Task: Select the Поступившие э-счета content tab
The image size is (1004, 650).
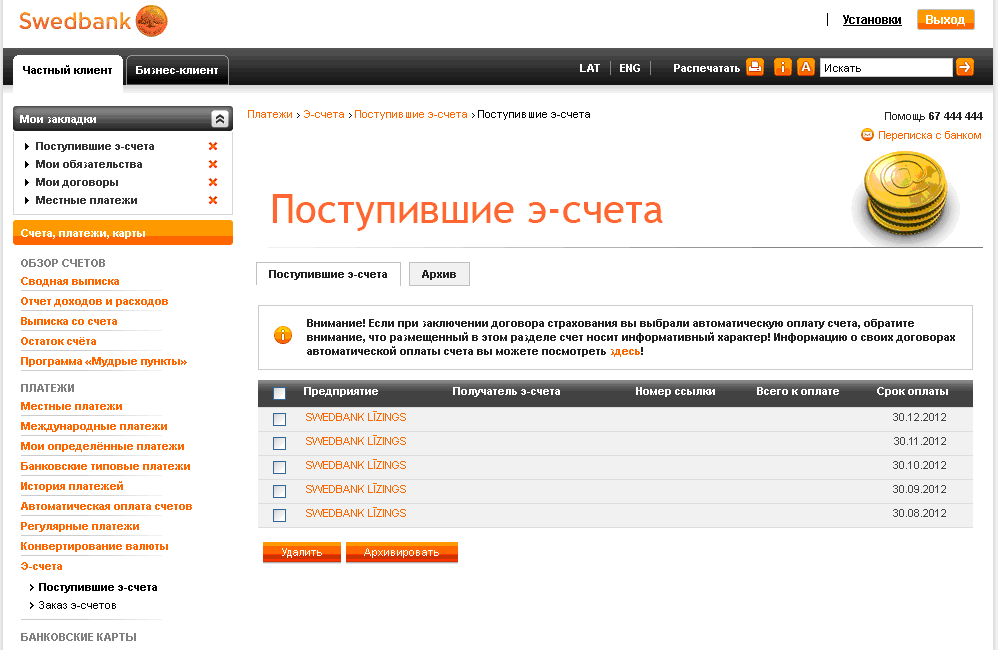Action: click(x=328, y=274)
